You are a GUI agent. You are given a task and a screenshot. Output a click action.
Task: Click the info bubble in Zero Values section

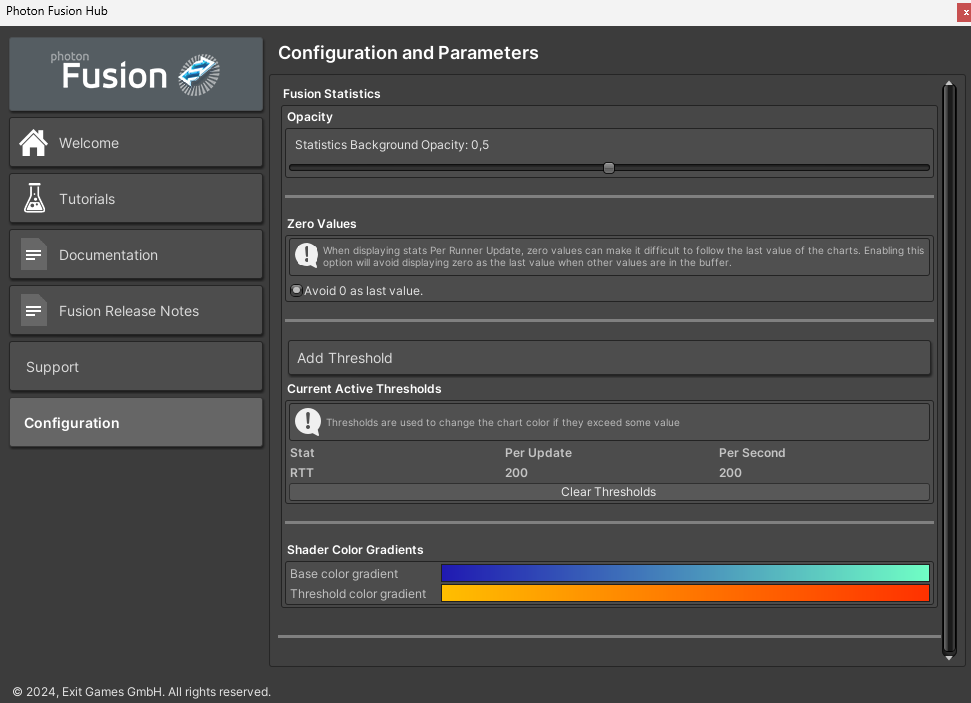[x=306, y=256]
